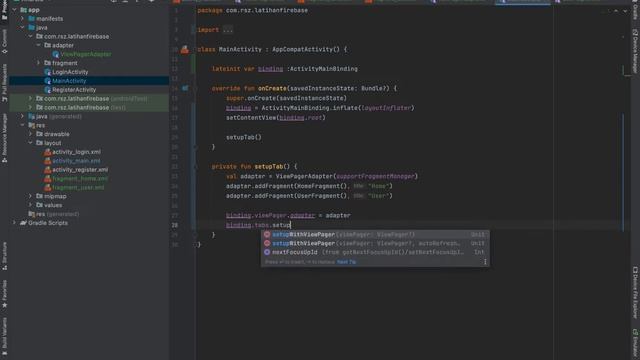Open the Emulator side tab
640x360 pixels.
point(635,344)
